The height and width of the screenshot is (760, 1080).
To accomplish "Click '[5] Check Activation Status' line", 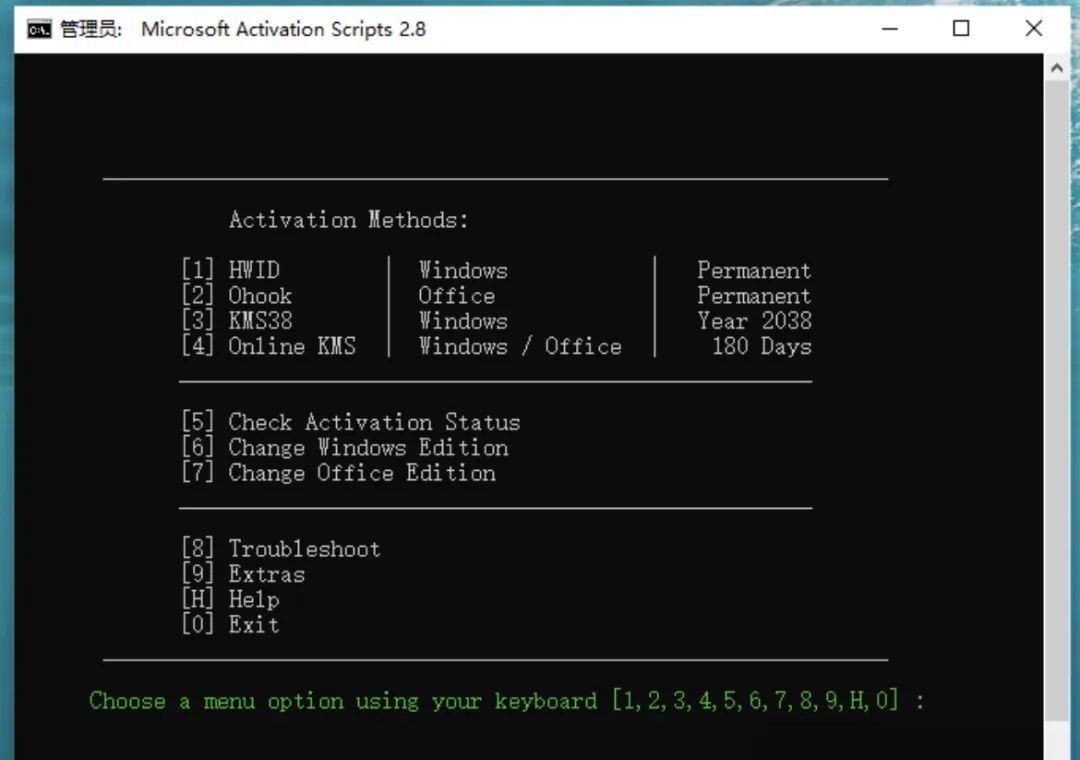I will pyautogui.click(x=351, y=422).
